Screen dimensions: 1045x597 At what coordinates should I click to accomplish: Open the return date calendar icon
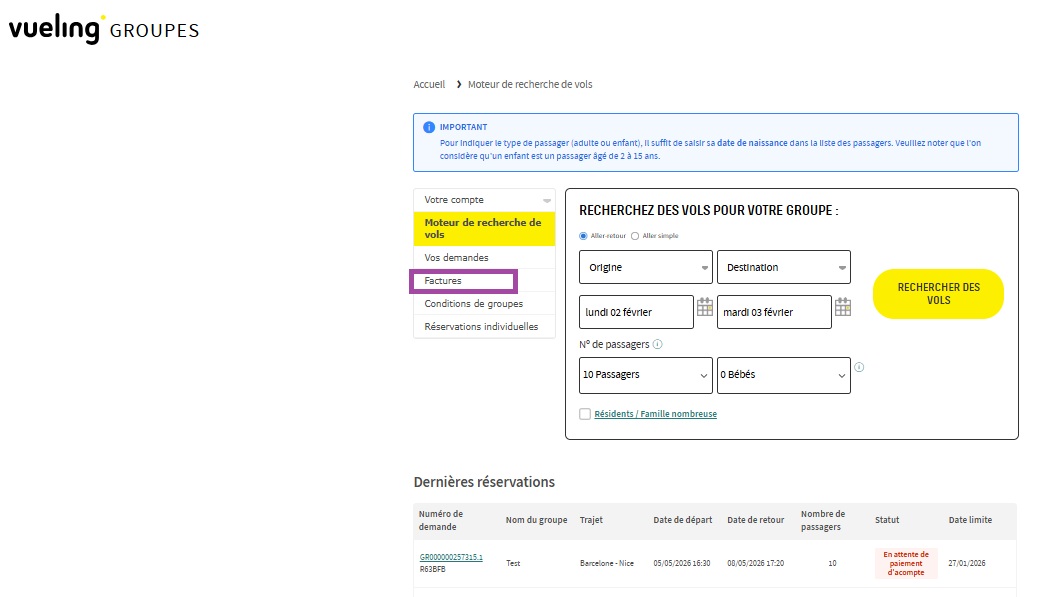[843, 308]
